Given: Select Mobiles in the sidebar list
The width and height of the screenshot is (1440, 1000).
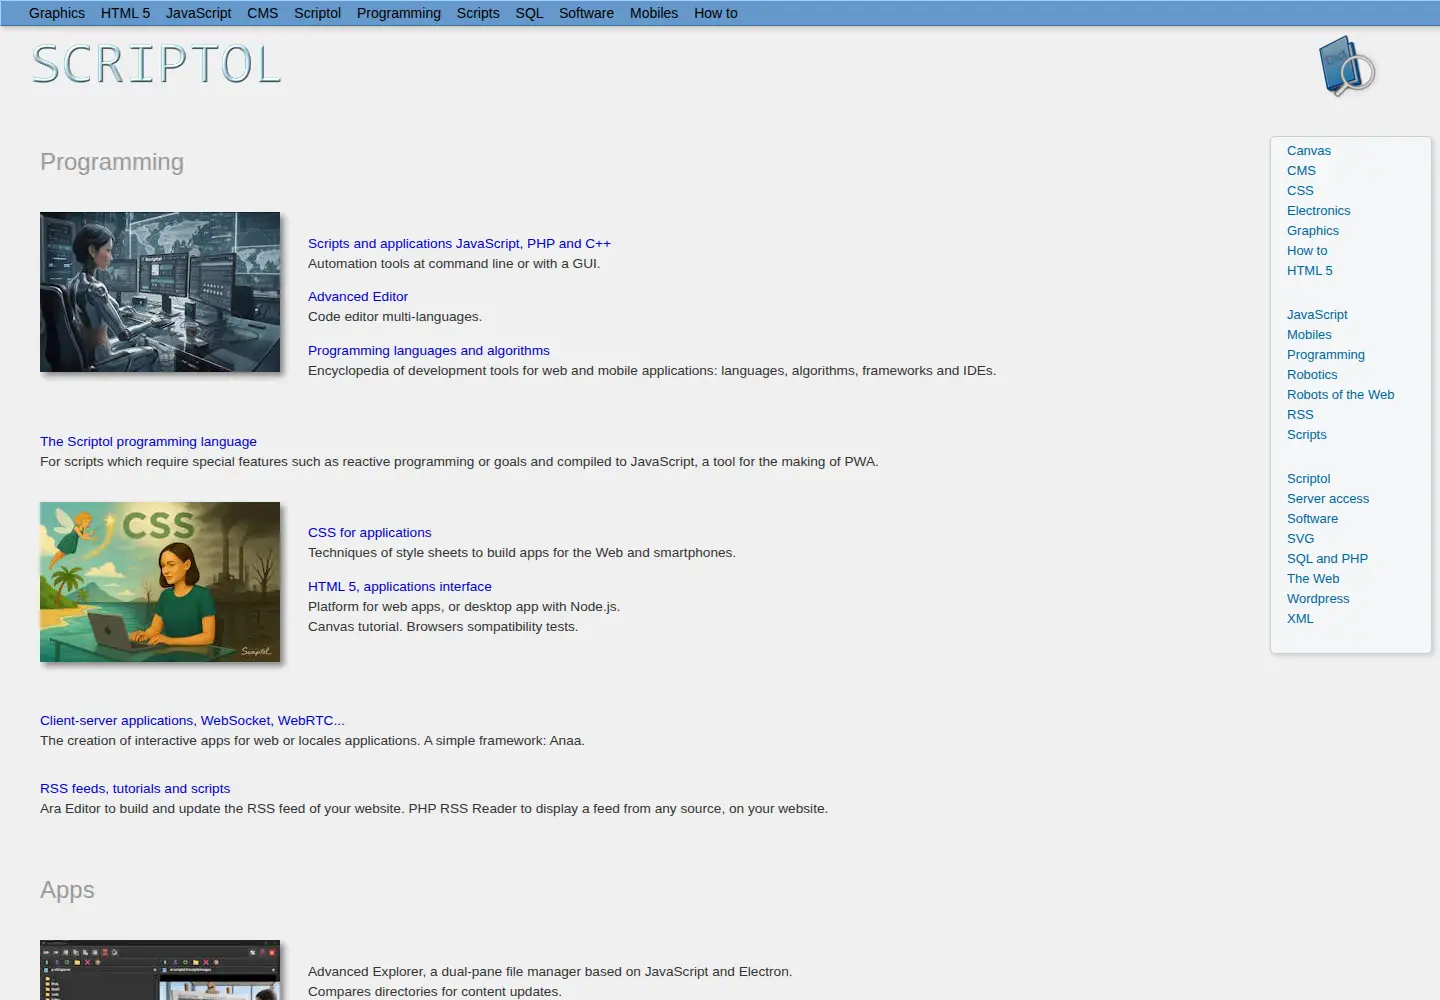Looking at the screenshot, I should [1309, 334].
